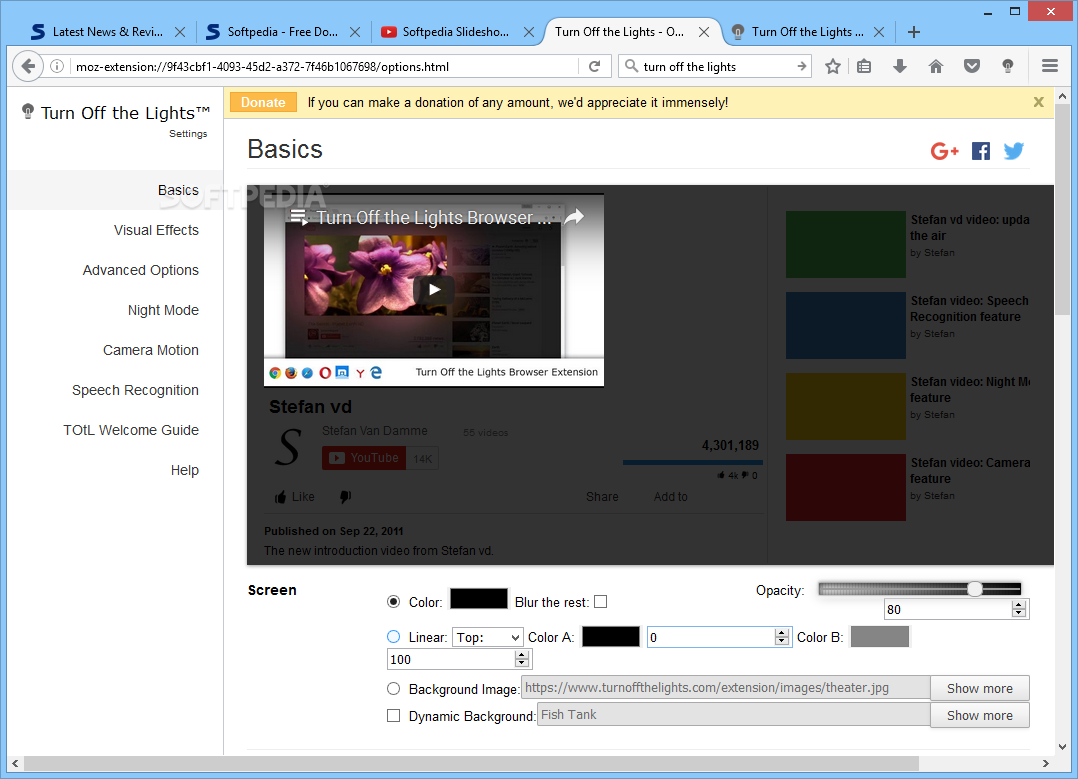The height and width of the screenshot is (779, 1078).
Task: Click the YouTube subscribe button
Action: click(364, 458)
